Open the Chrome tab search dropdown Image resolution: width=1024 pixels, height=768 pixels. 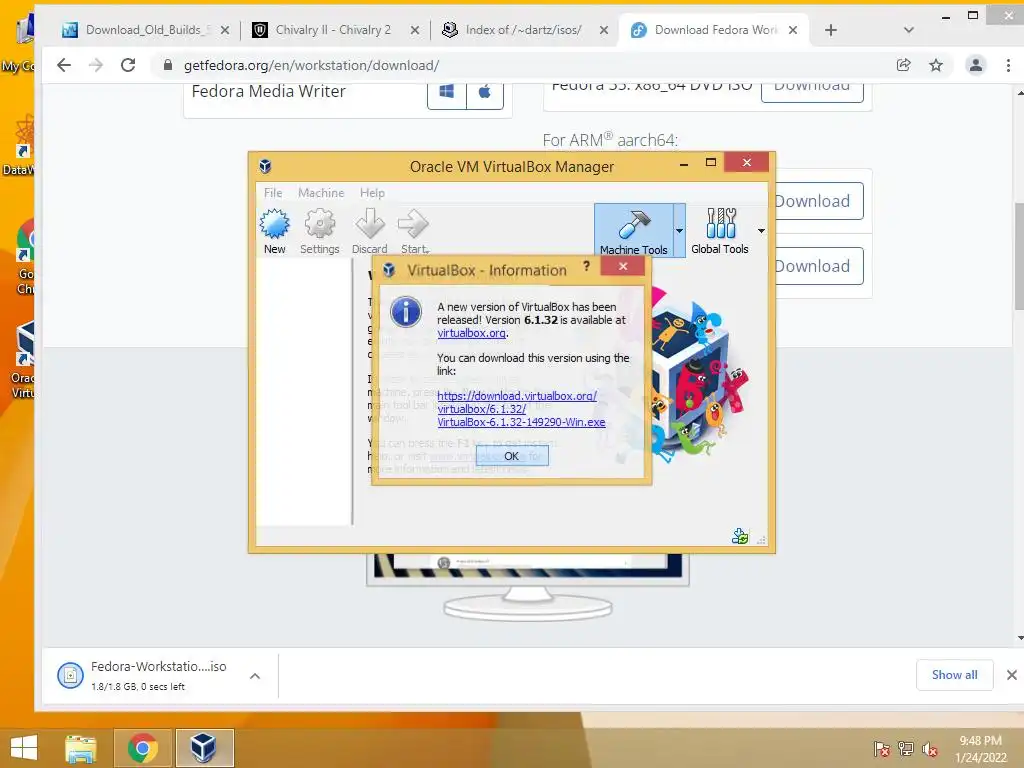[x=908, y=30]
